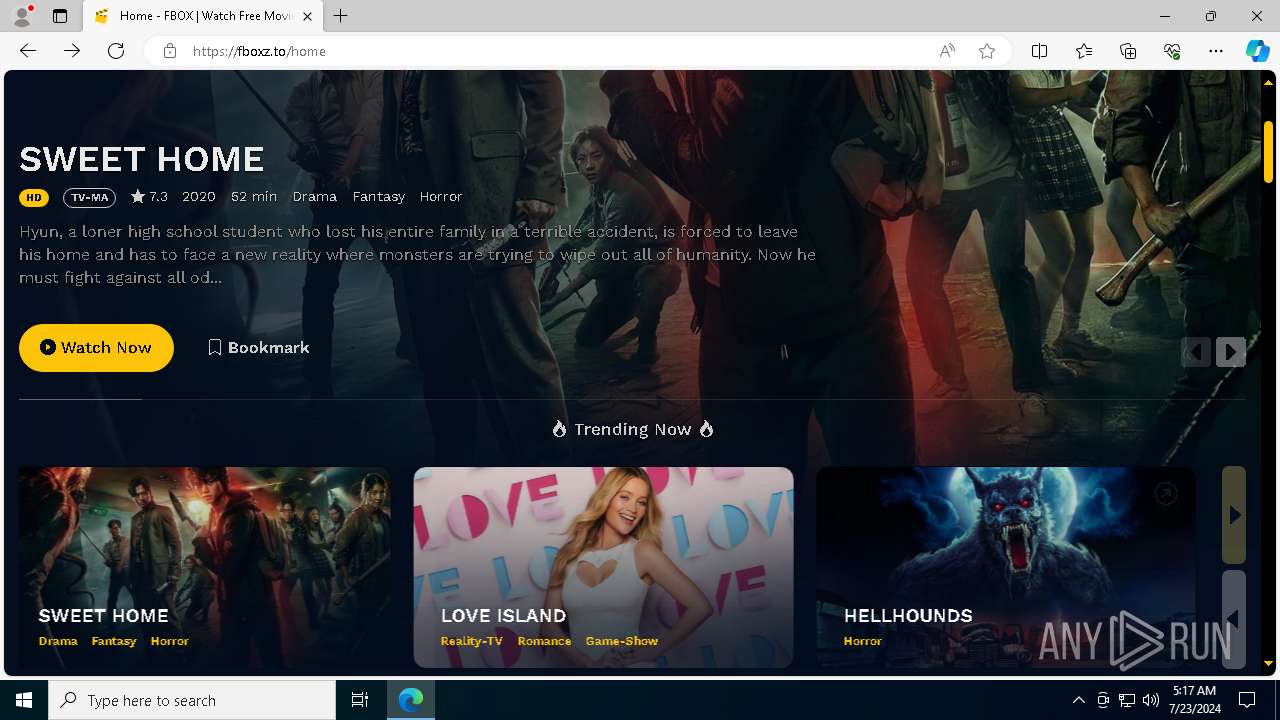Open Browser essentials icon
The image size is (1280, 720).
coord(1172,51)
